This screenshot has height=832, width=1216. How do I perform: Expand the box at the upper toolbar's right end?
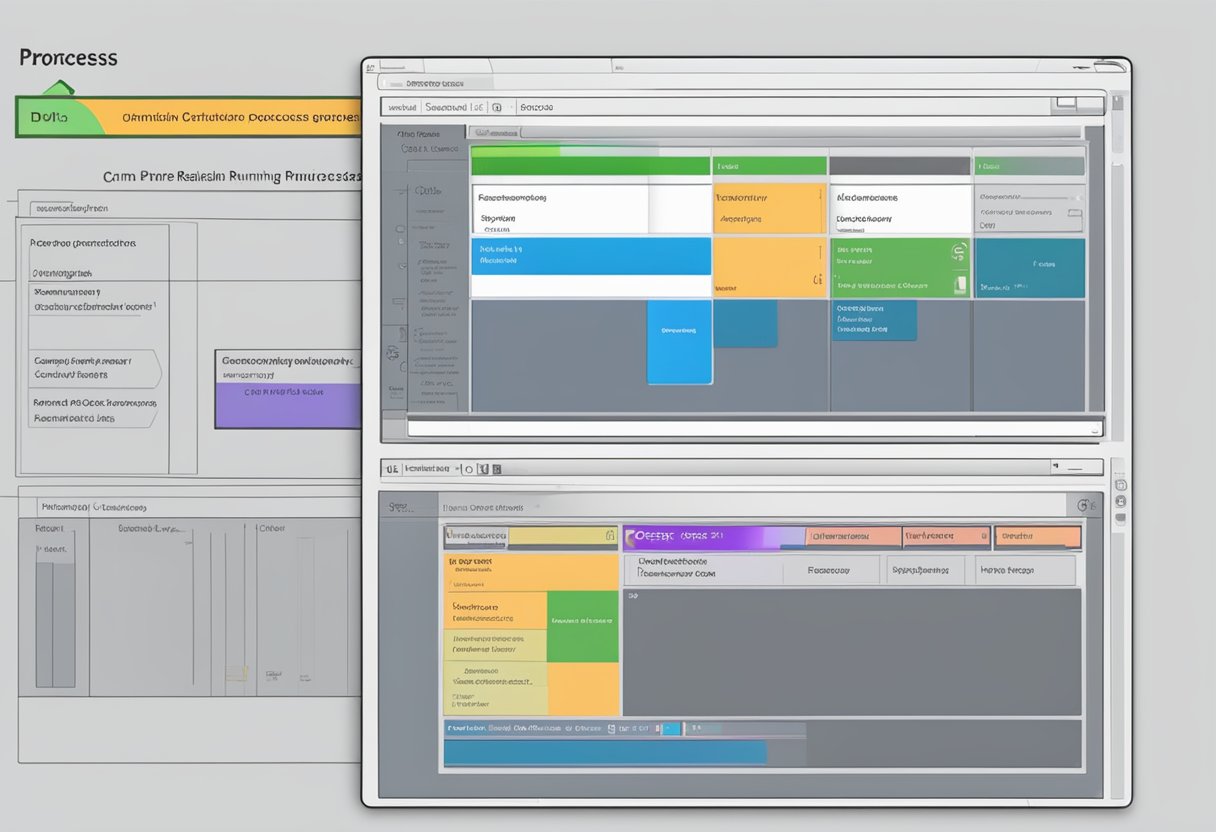[x=1066, y=102]
